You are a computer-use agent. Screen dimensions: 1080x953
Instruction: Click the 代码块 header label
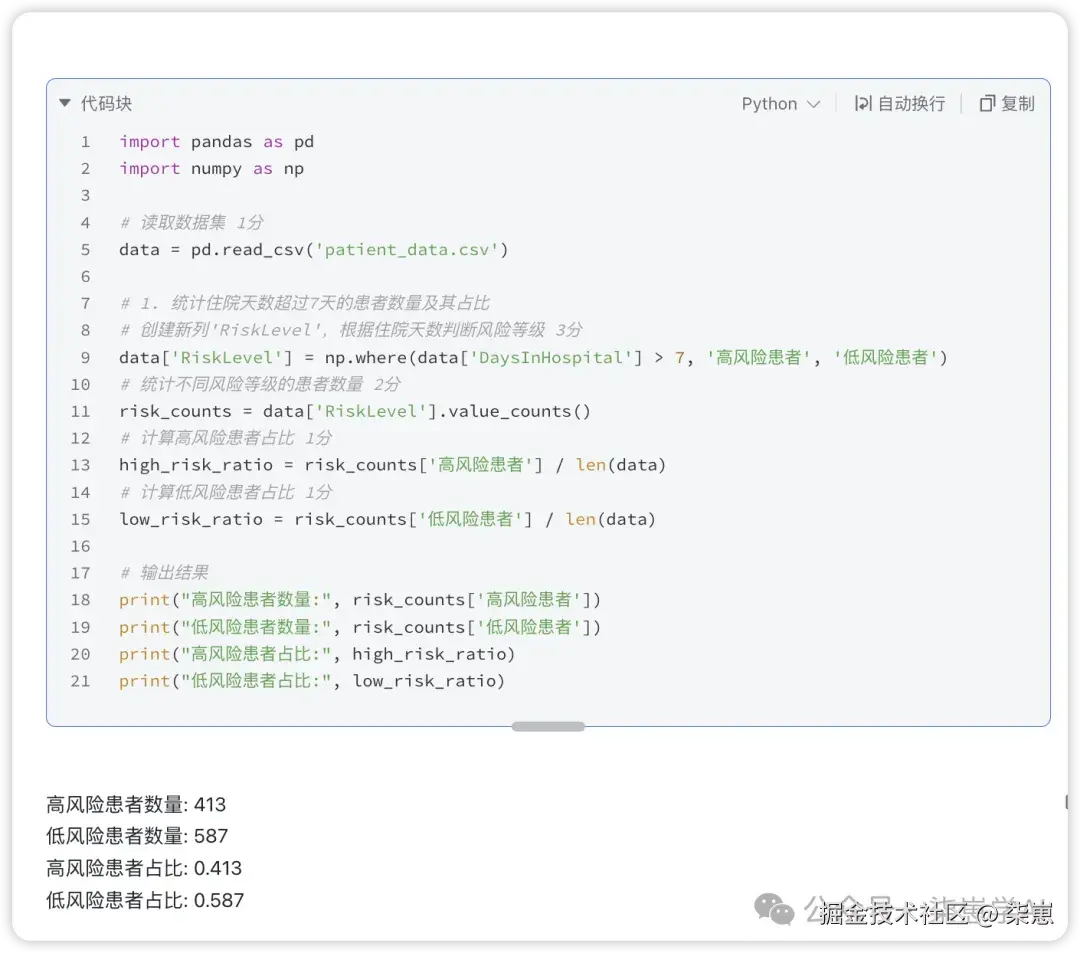click(105, 103)
